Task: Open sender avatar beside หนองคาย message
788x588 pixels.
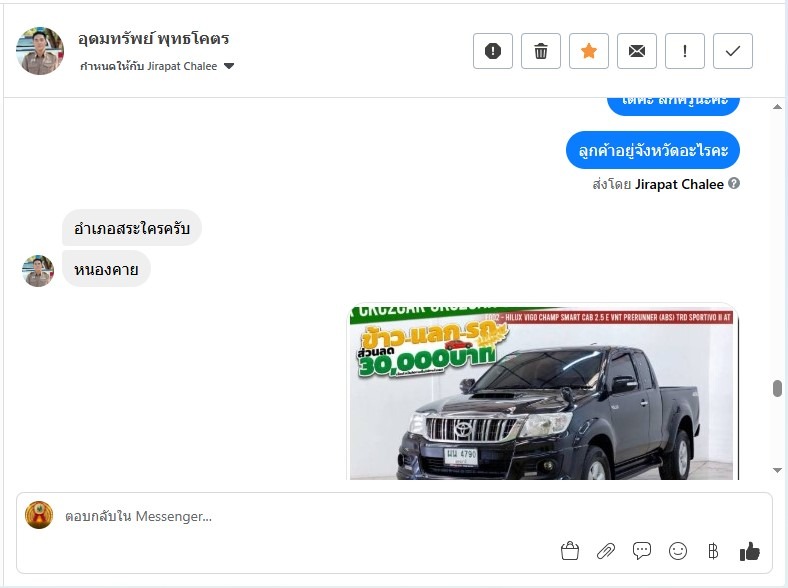Action: coord(38,271)
